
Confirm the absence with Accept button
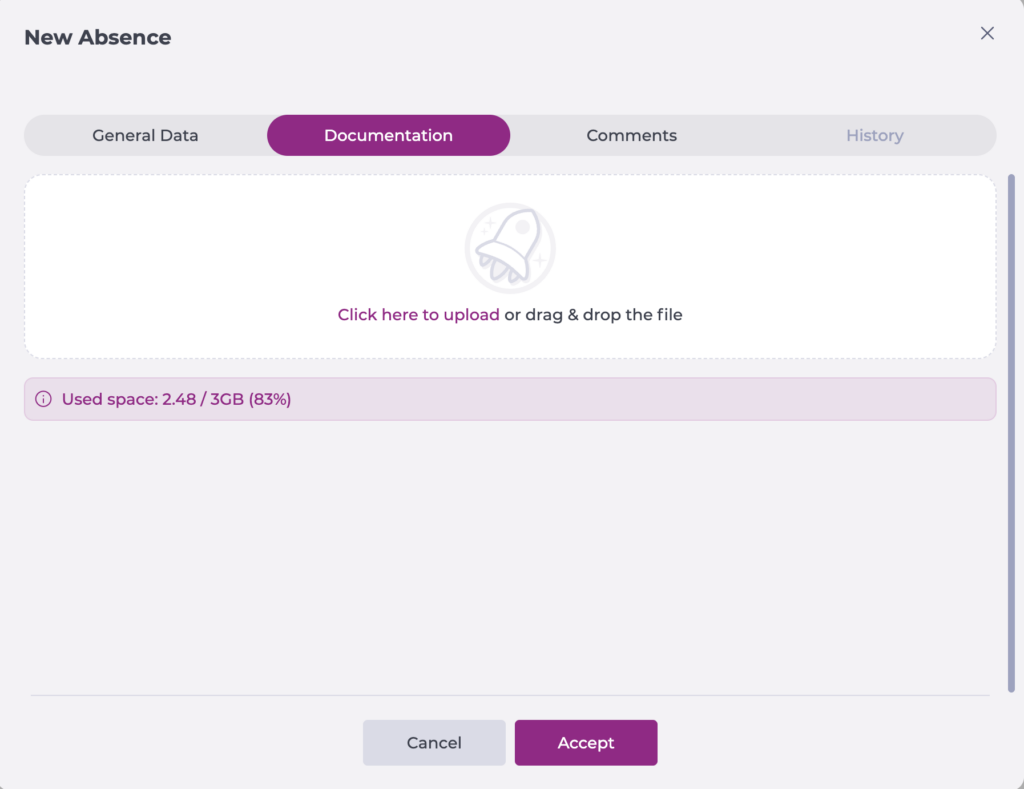tap(586, 743)
